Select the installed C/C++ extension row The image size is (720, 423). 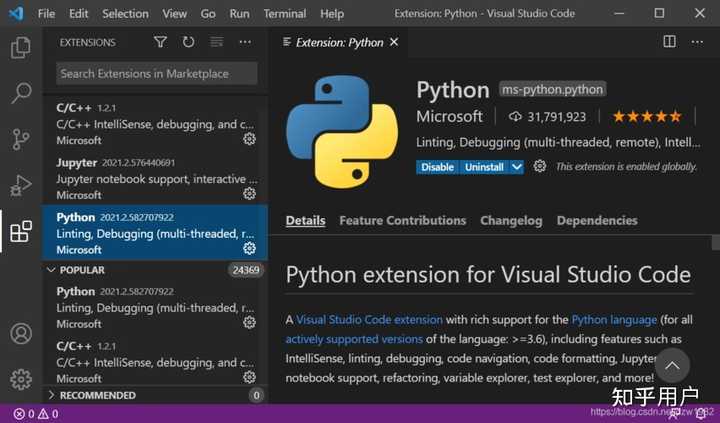point(155,124)
